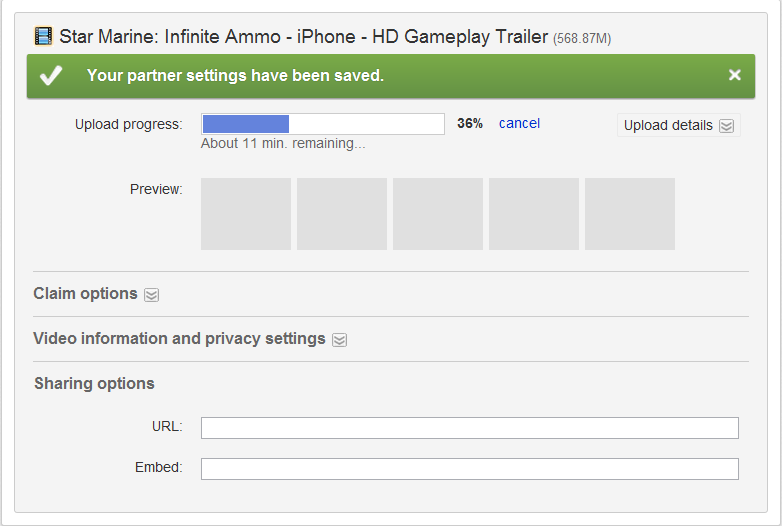
Task: Click the upload progress bar
Action: 323,124
